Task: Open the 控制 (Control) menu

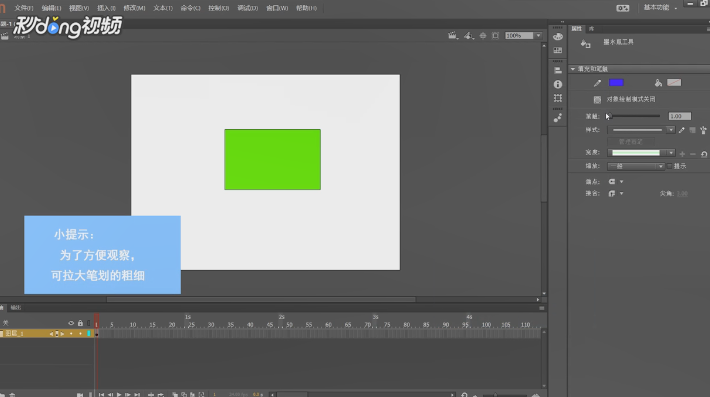Action: 218,8
